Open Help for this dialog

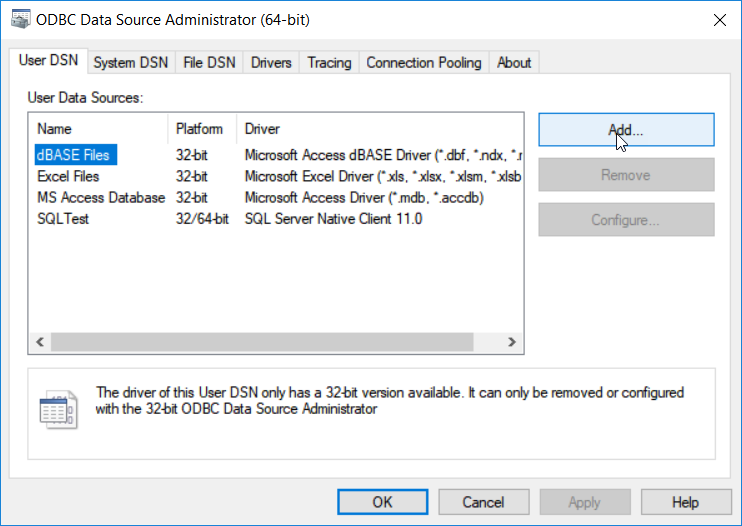[685, 502]
